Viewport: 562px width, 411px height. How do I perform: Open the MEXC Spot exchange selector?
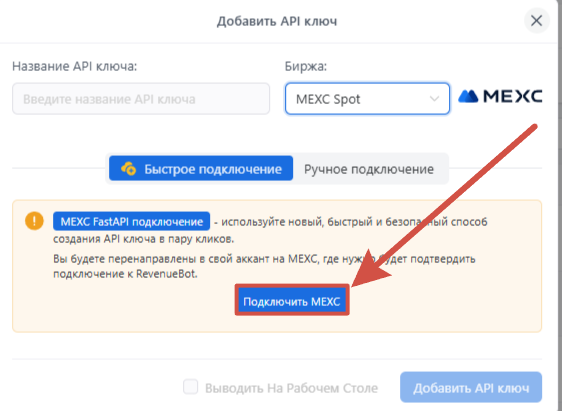tap(367, 99)
